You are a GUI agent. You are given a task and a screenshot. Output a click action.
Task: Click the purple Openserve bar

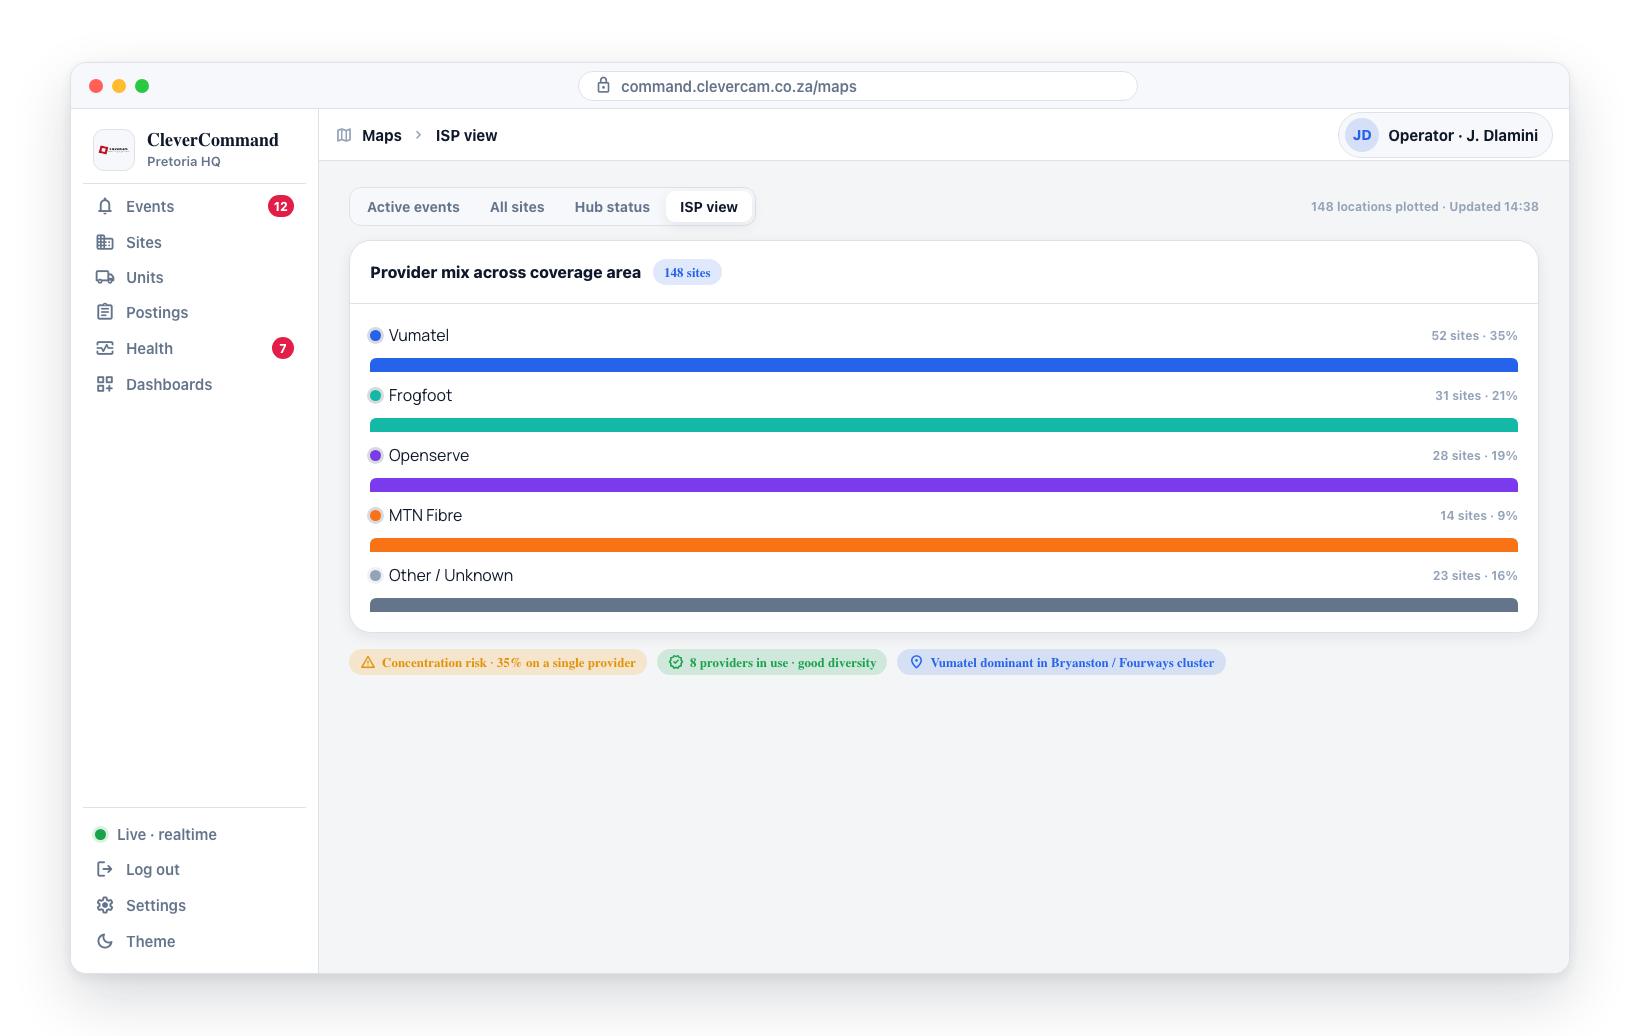pyautogui.click(x=944, y=485)
